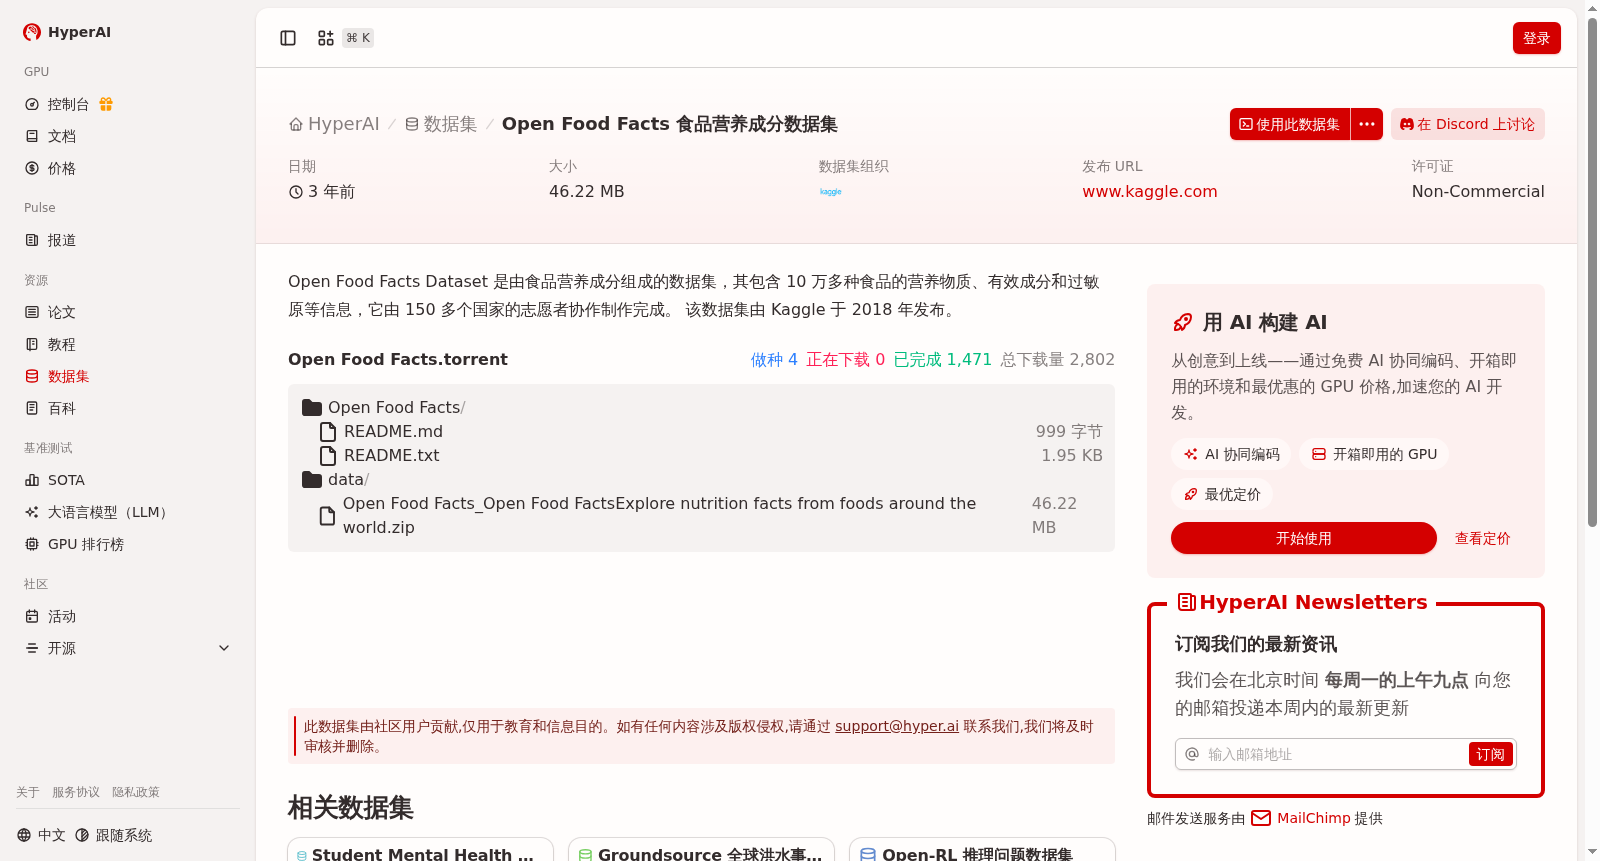Click the 文档 docs icon
1600x861 pixels.
[x=32, y=136]
